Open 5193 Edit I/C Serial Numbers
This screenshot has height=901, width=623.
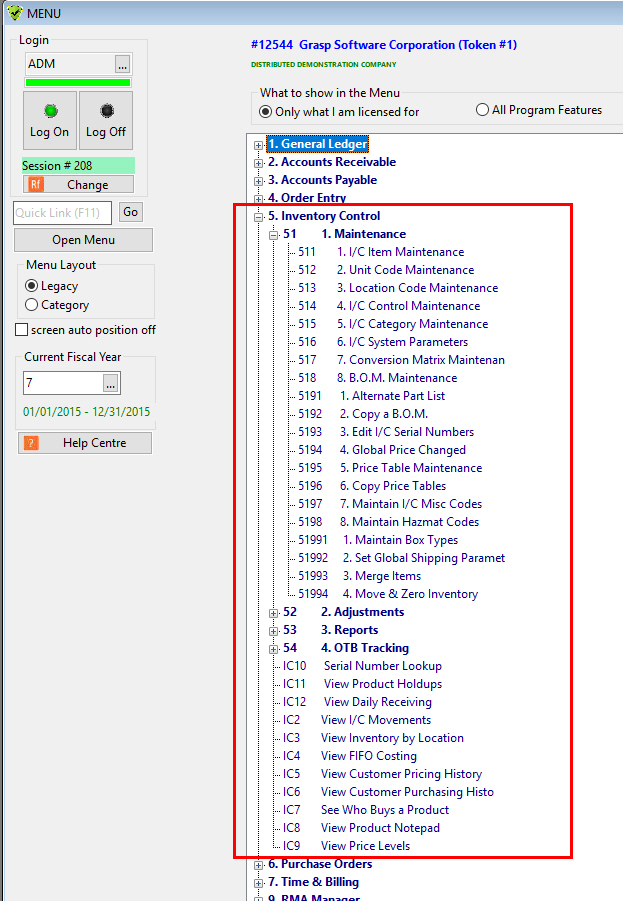point(386,432)
